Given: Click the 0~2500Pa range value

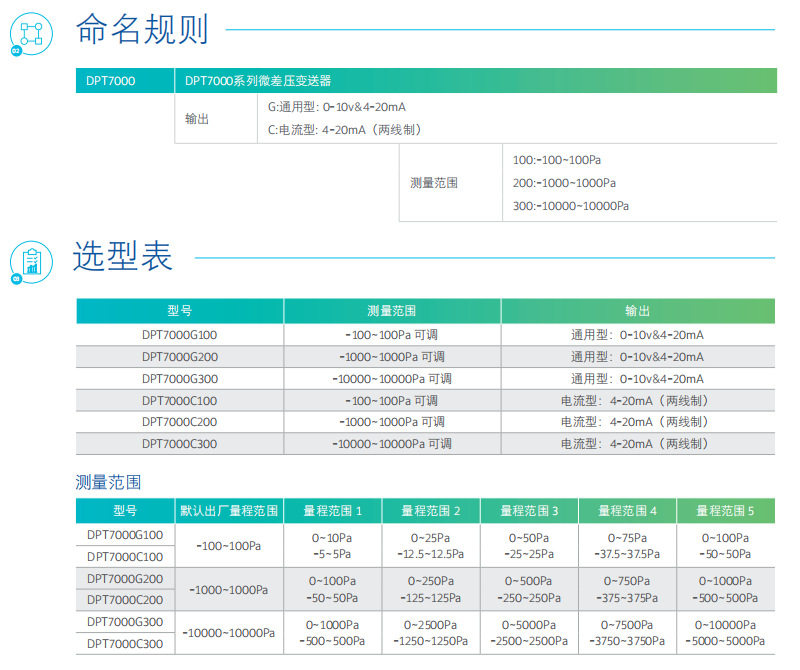Looking at the screenshot, I should point(431,625).
